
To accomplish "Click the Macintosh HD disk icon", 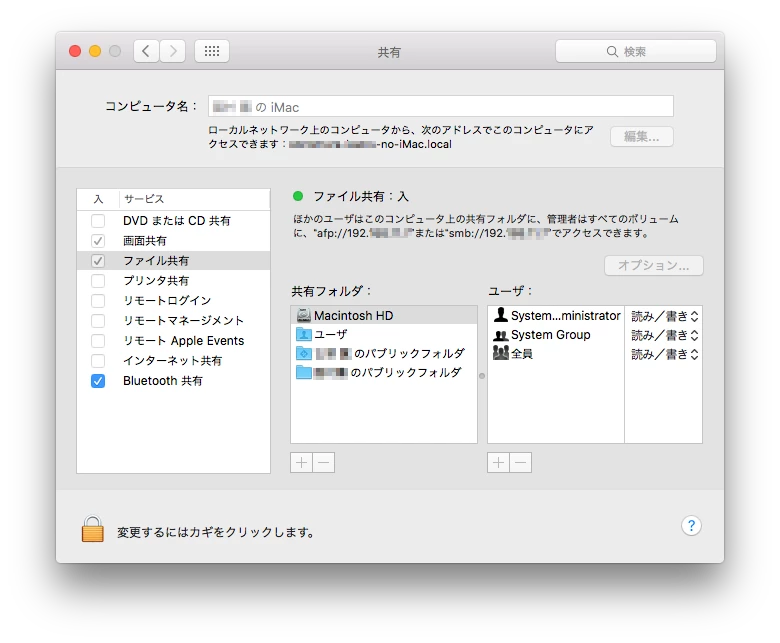I will [303, 315].
